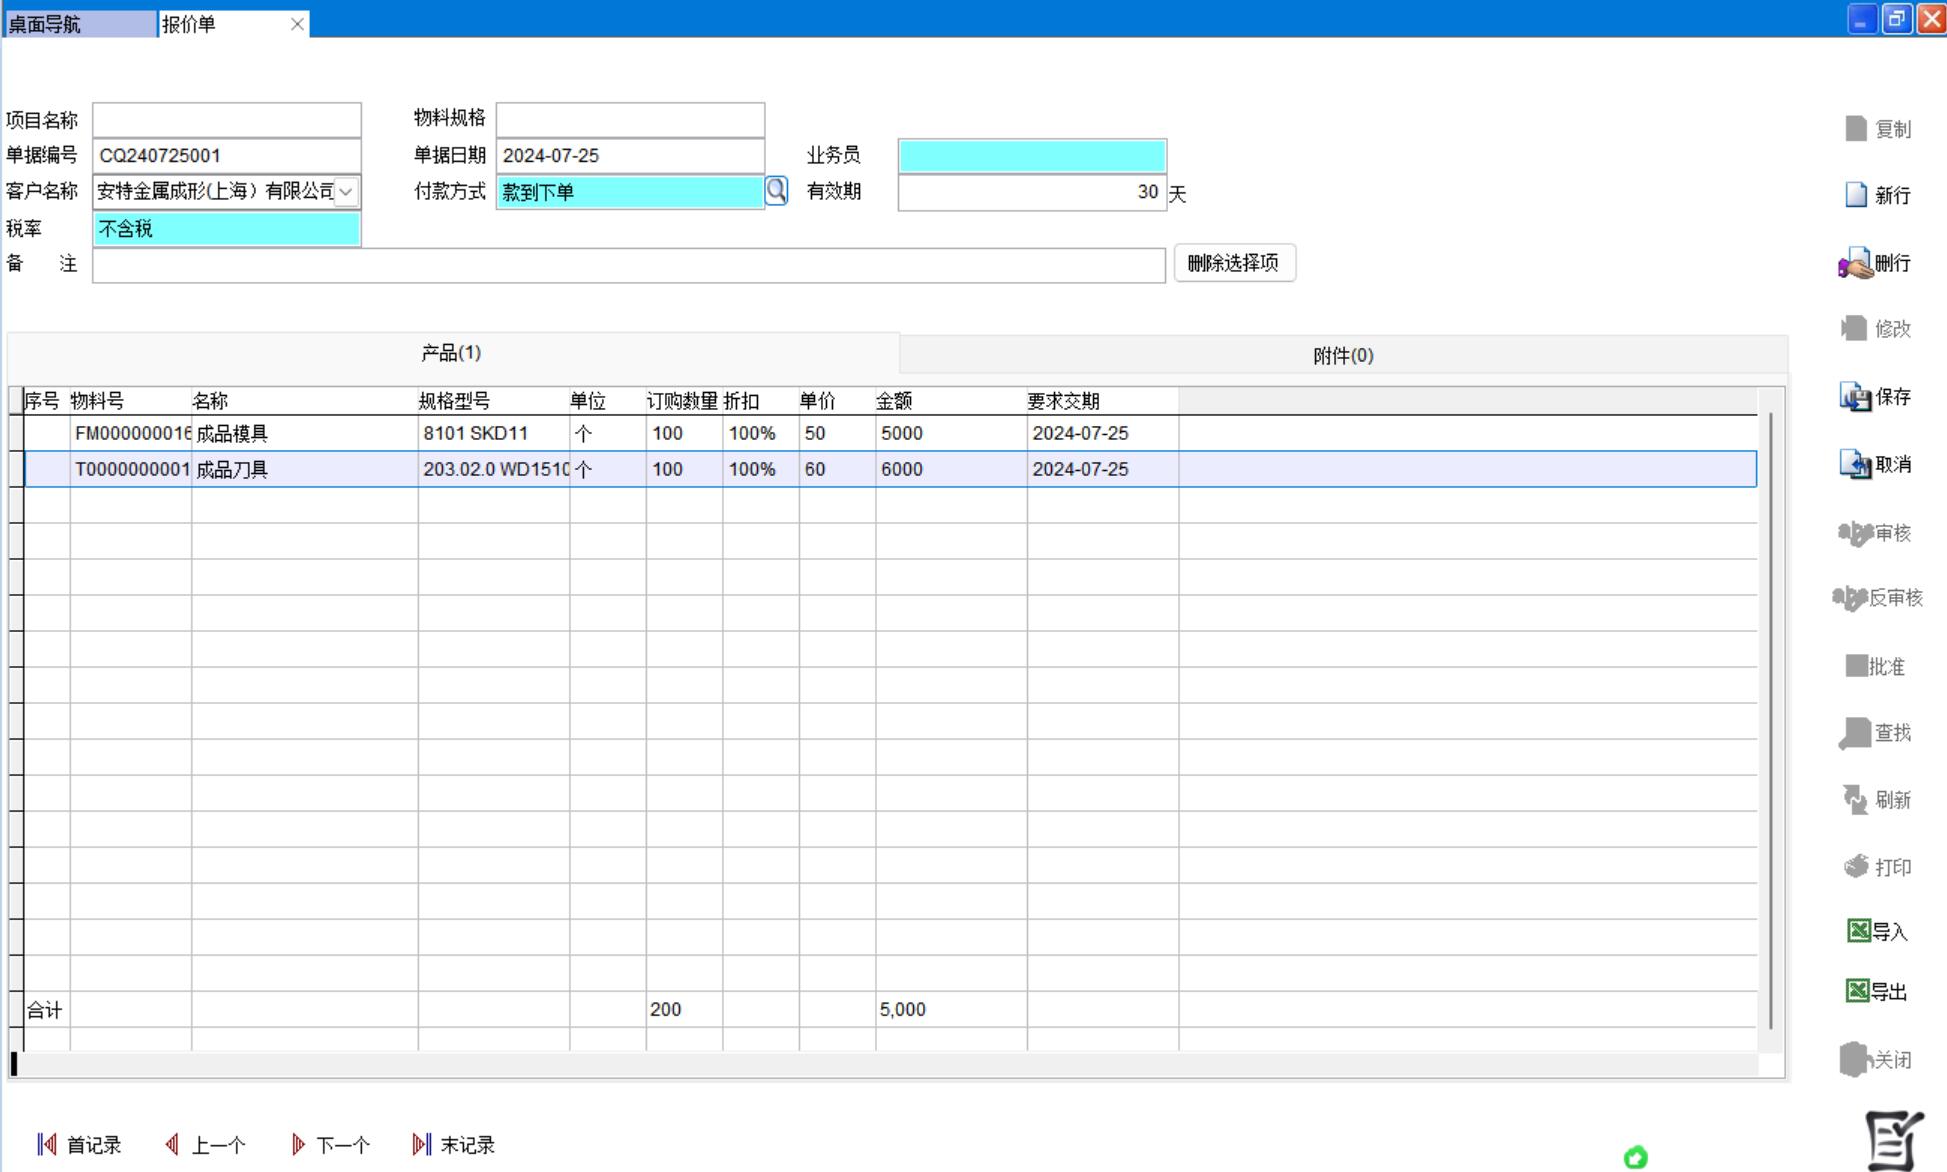1947x1172 pixels.
Task: Click the New Row (新行) icon
Action: pos(1856,195)
